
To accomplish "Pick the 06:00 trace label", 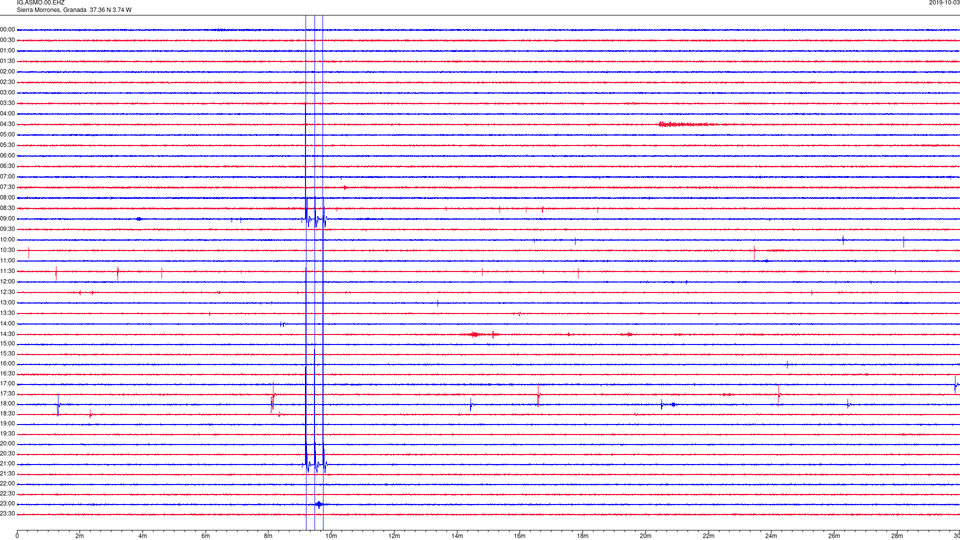I will point(8,156).
